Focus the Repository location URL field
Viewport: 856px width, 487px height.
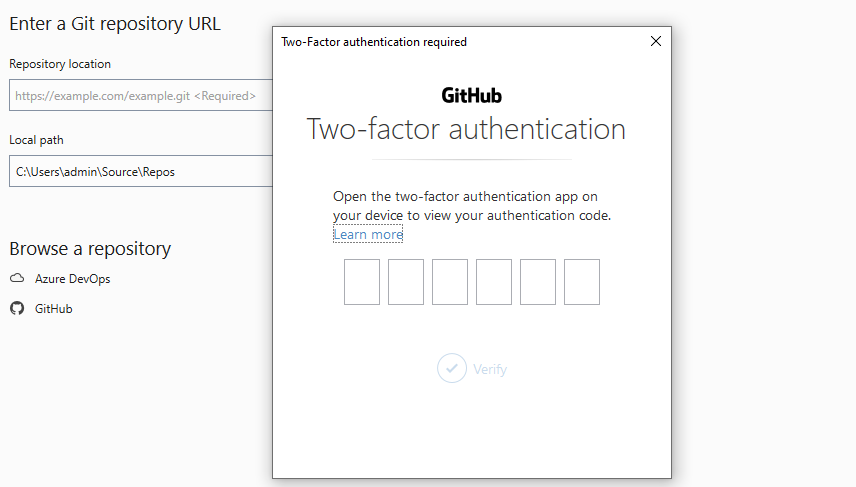tap(141, 96)
